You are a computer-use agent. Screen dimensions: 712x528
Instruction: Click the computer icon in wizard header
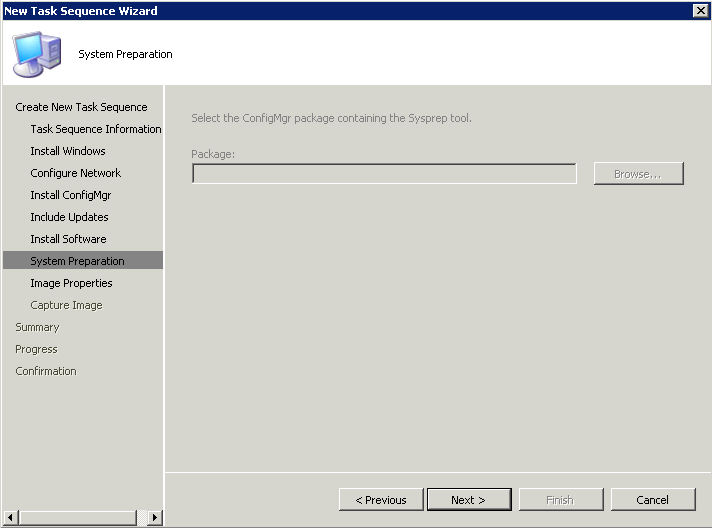click(37, 54)
